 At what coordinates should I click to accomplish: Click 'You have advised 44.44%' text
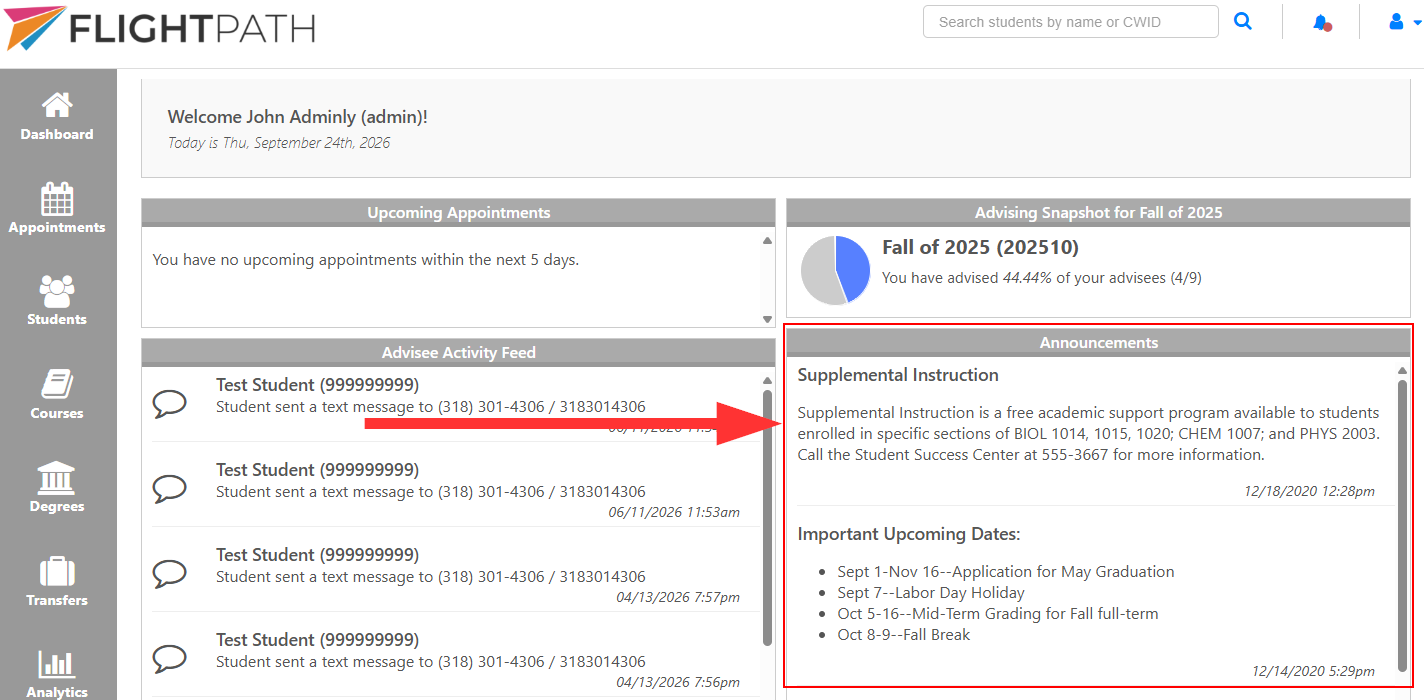1041,278
